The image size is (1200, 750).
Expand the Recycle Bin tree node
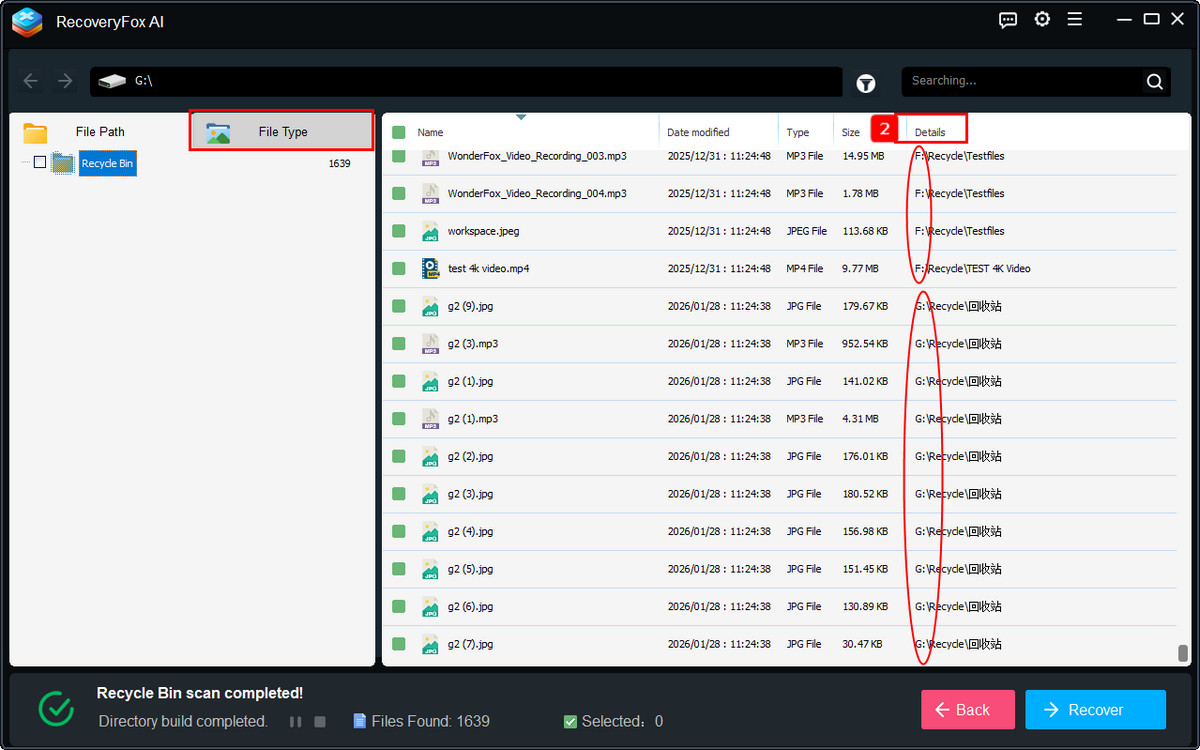pyautogui.click(x=25, y=162)
